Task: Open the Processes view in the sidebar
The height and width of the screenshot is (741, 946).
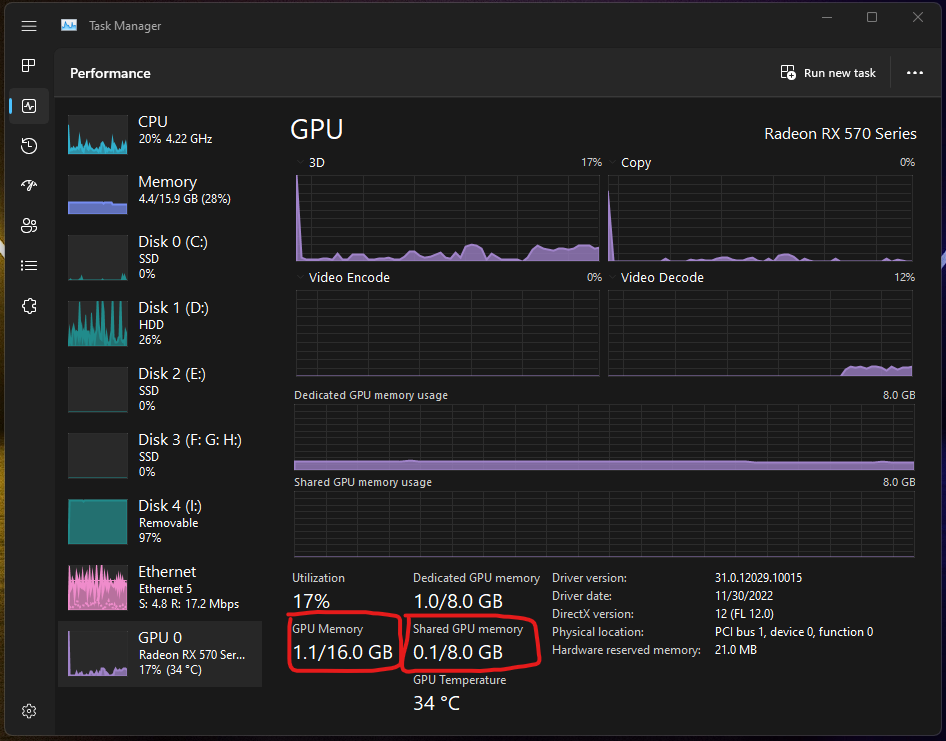Action: (28, 65)
